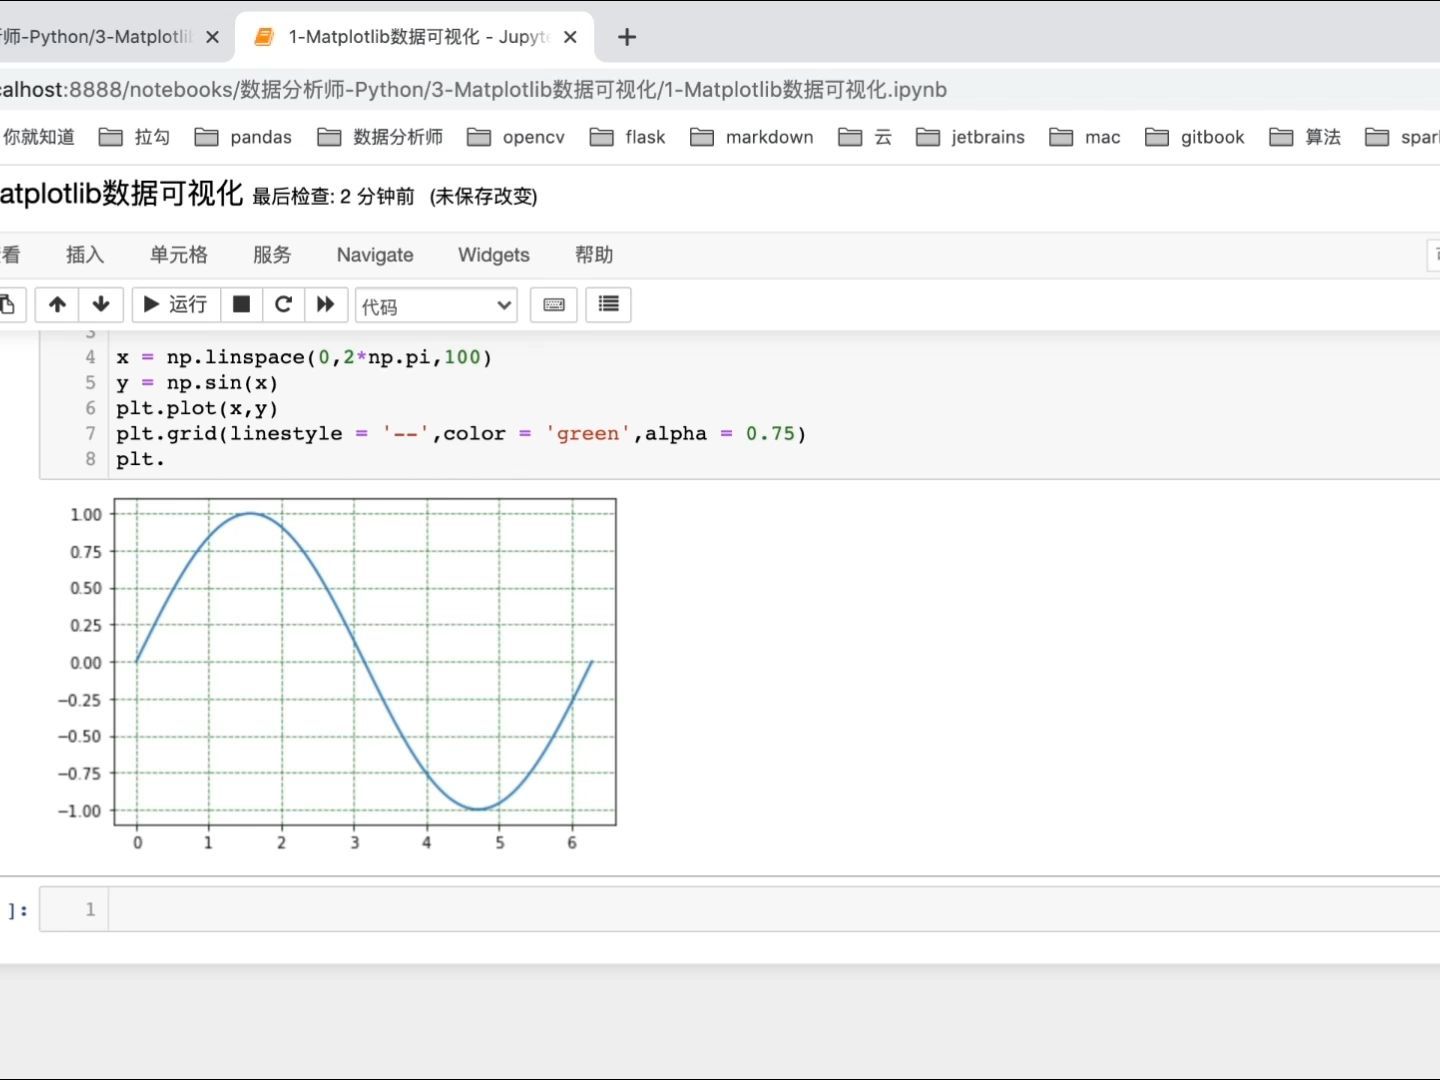Open the 云 bookmark folder
This screenshot has width=1440, height=1080.
(x=865, y=137)
